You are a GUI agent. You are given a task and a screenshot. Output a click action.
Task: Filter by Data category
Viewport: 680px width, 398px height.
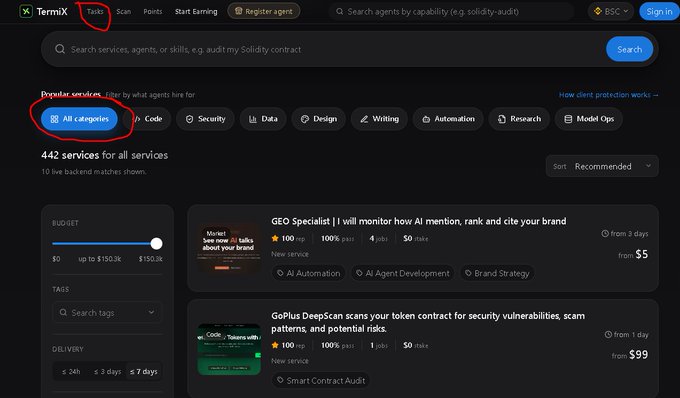pos(263,119)
